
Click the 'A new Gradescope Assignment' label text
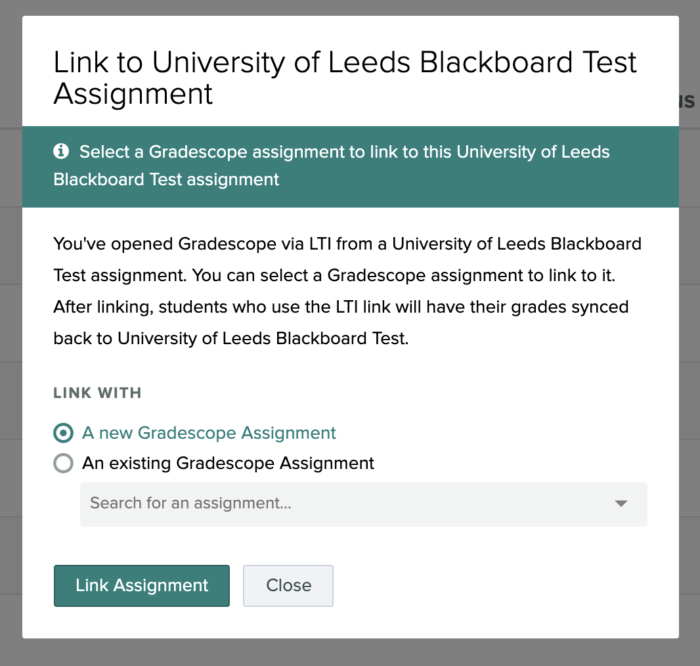[x=209, y=433]
